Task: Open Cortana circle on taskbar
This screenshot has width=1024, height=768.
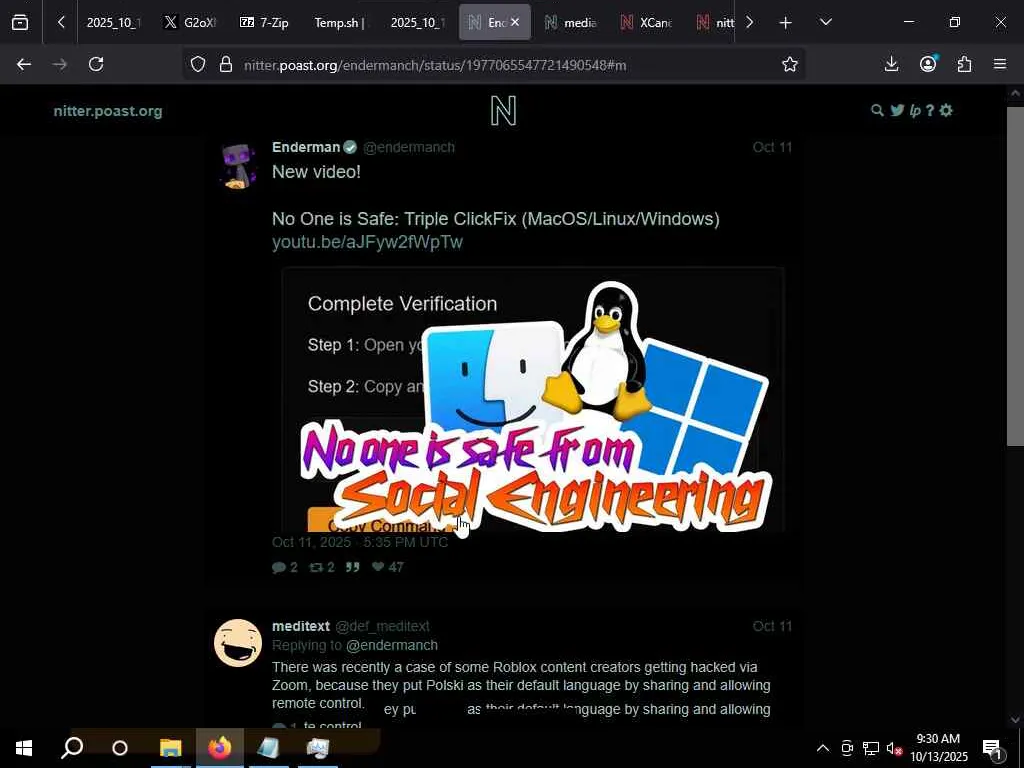Action: click(x=120, y=748)
